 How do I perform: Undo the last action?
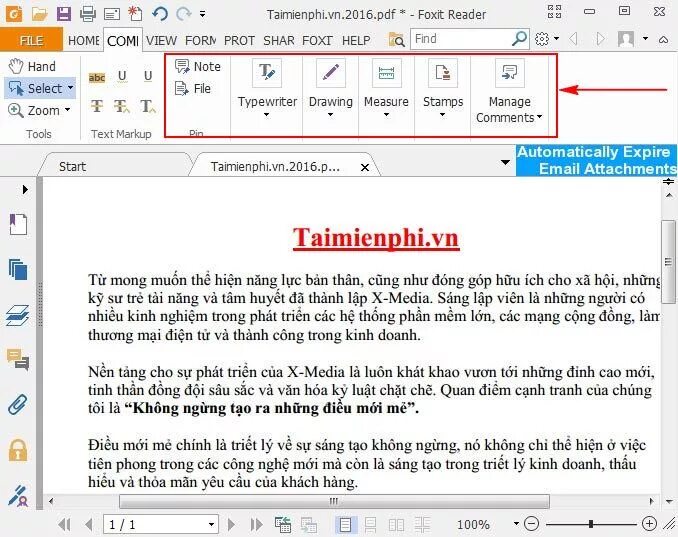(160, 14)
